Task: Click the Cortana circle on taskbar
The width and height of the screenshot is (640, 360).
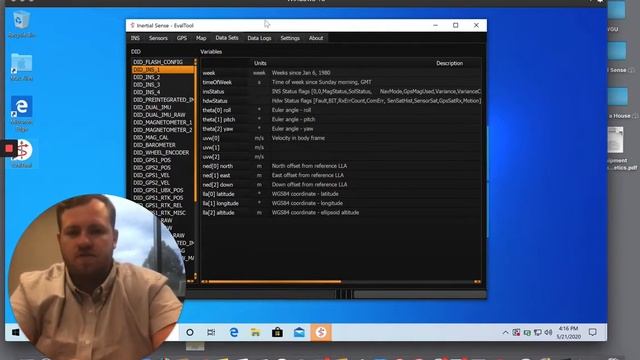Action: tap(190, 333)
